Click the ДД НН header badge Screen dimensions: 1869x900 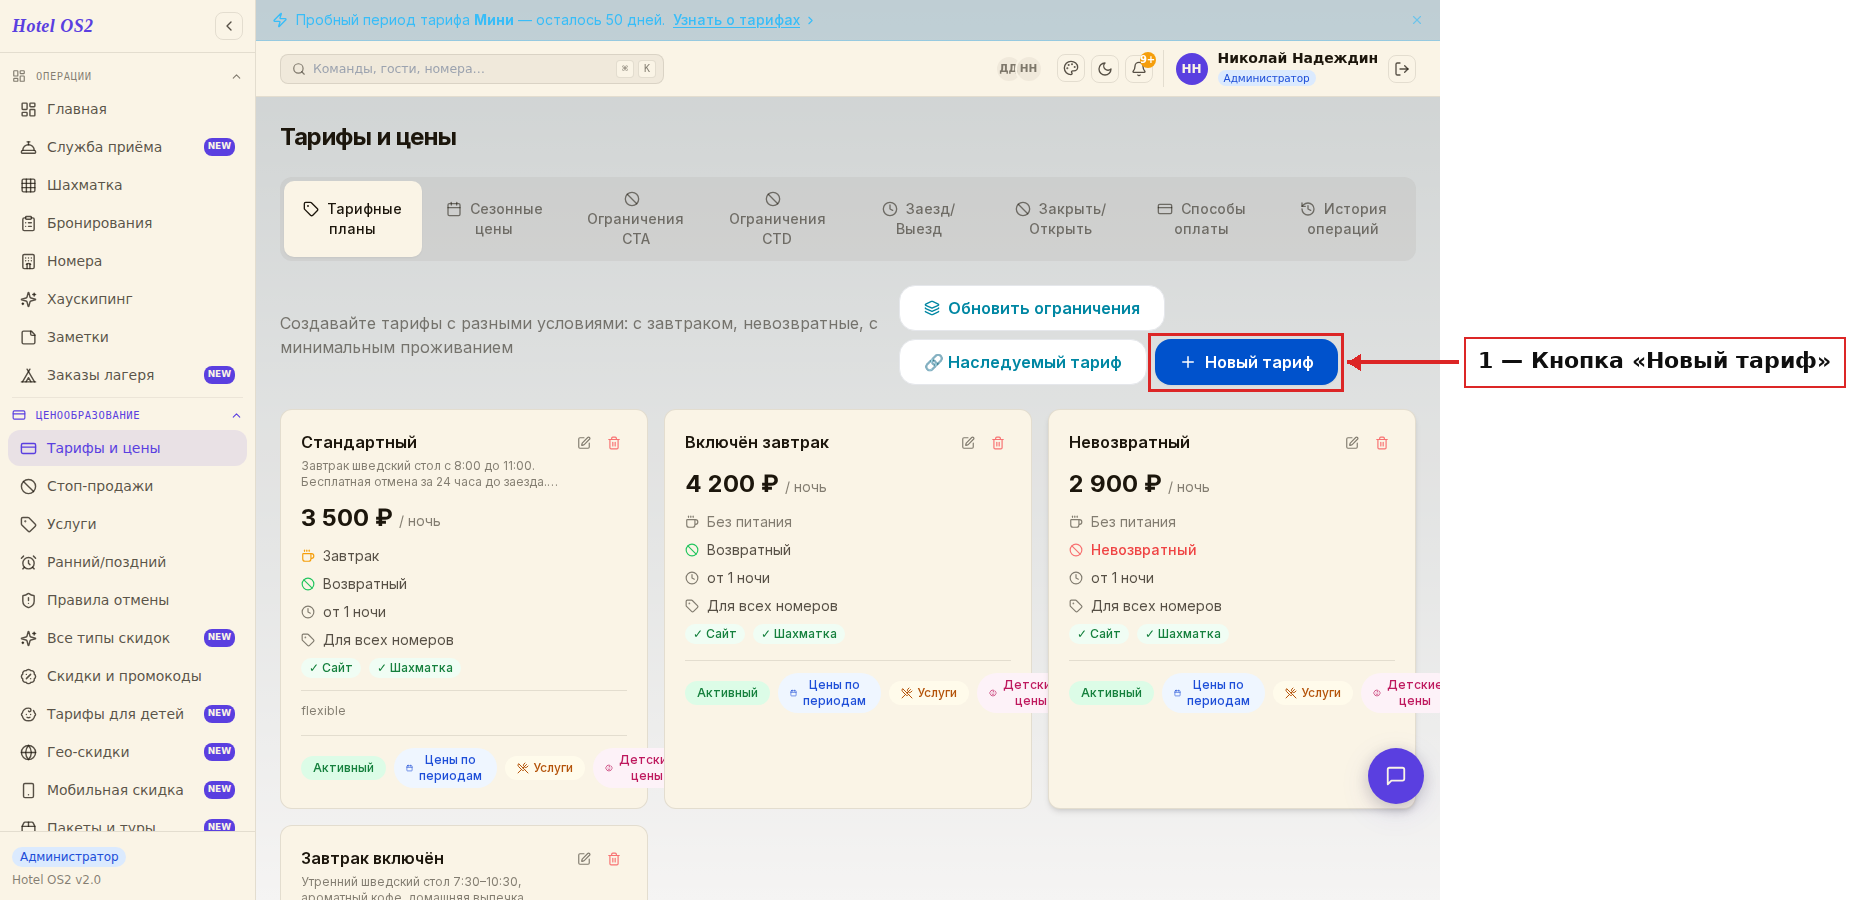[x=1018, y=69]
